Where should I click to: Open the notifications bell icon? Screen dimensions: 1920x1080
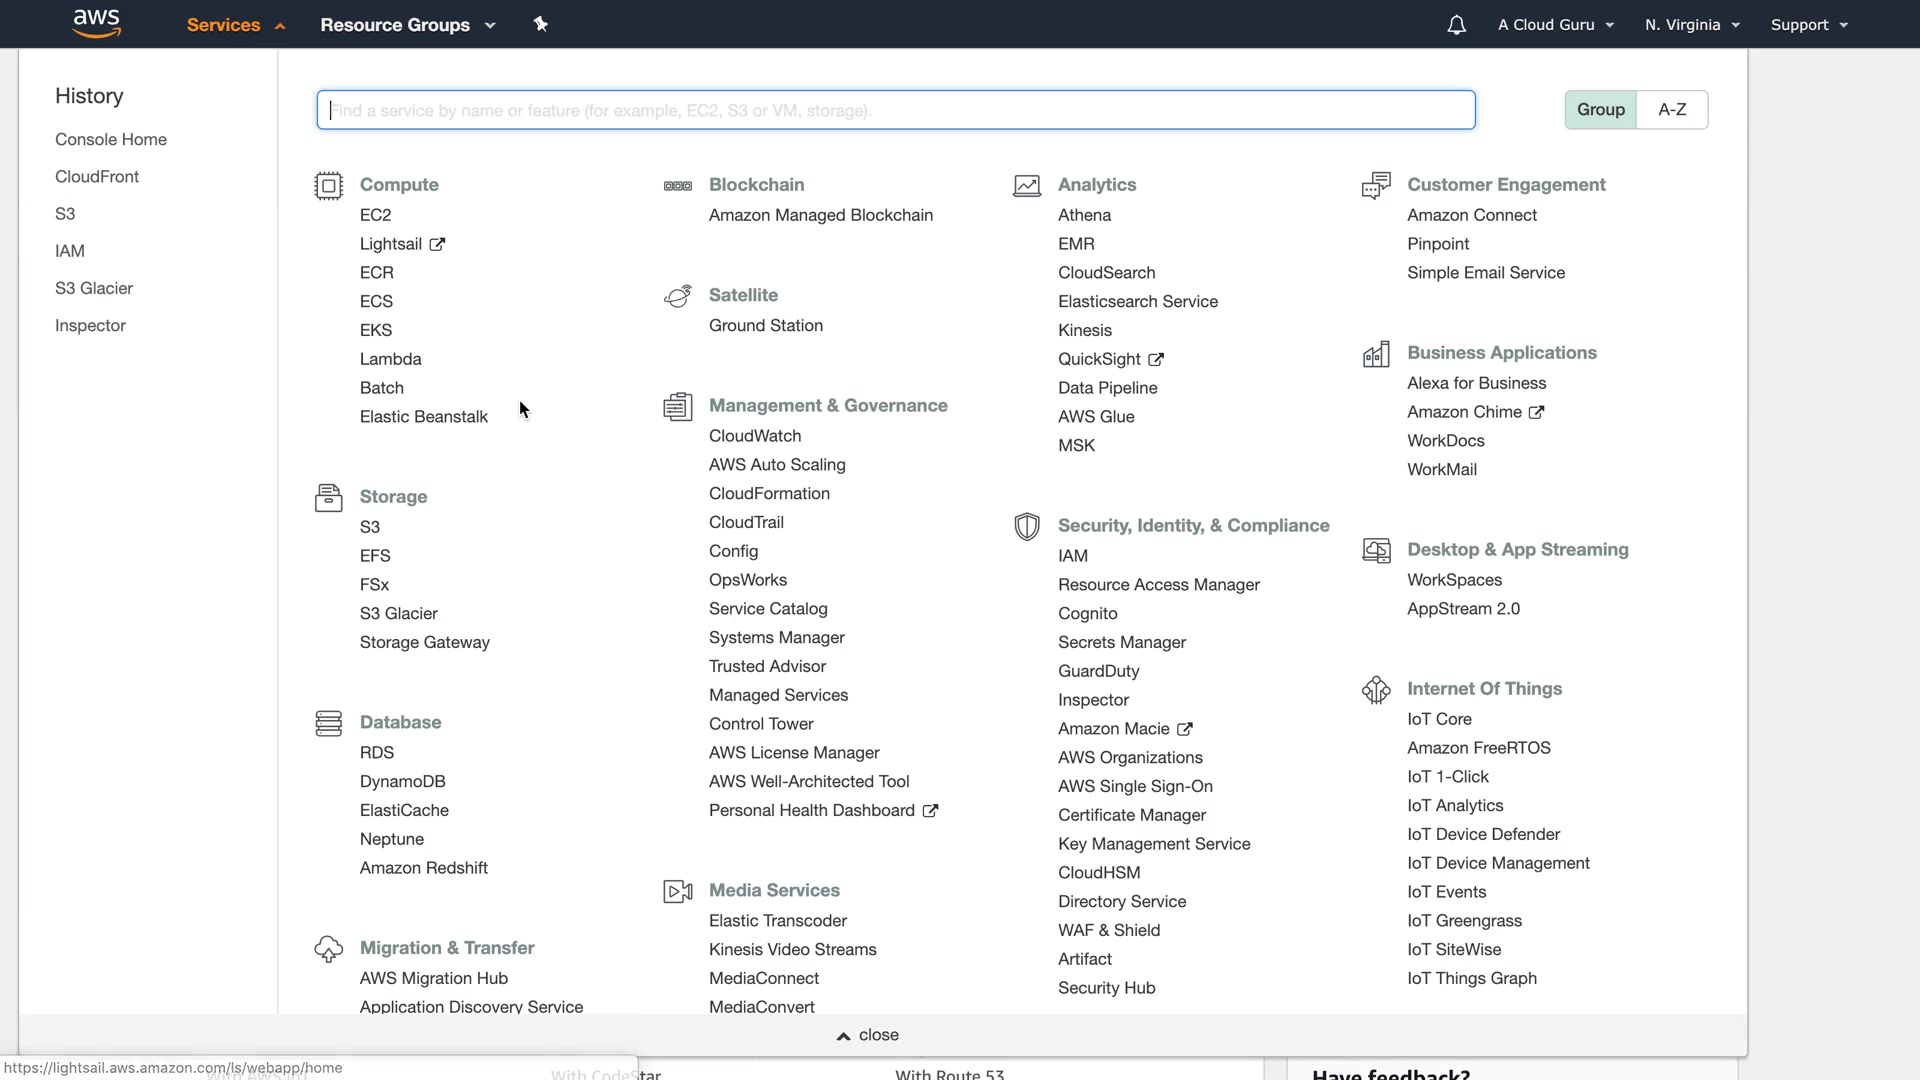click(1456, 25)
